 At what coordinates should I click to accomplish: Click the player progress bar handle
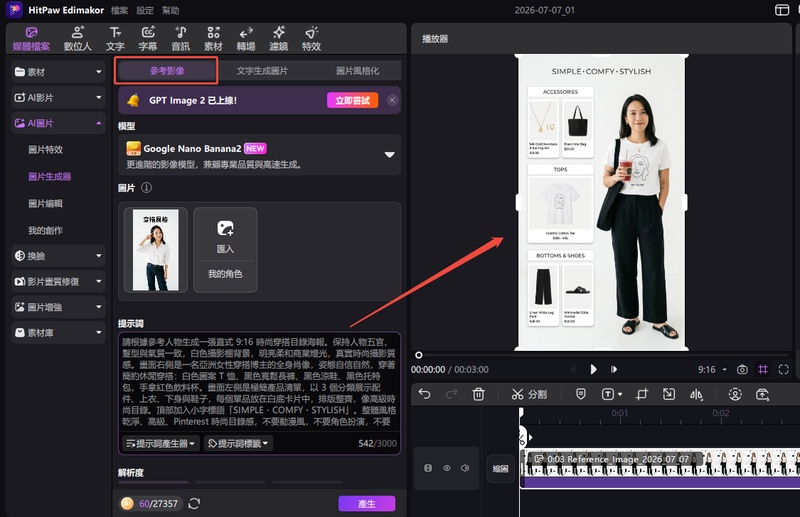[418, 355]
